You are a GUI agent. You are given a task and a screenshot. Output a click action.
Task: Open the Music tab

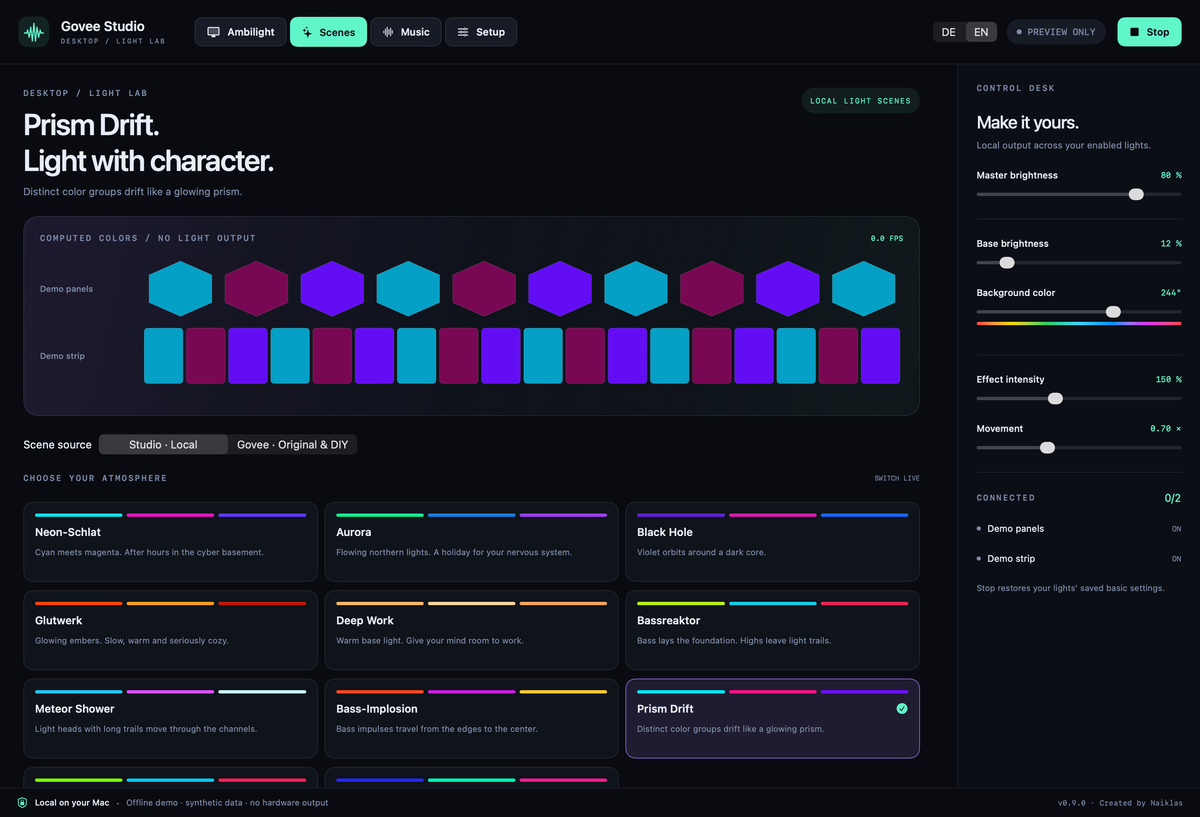pyautogui.click(x=406, y=32)
